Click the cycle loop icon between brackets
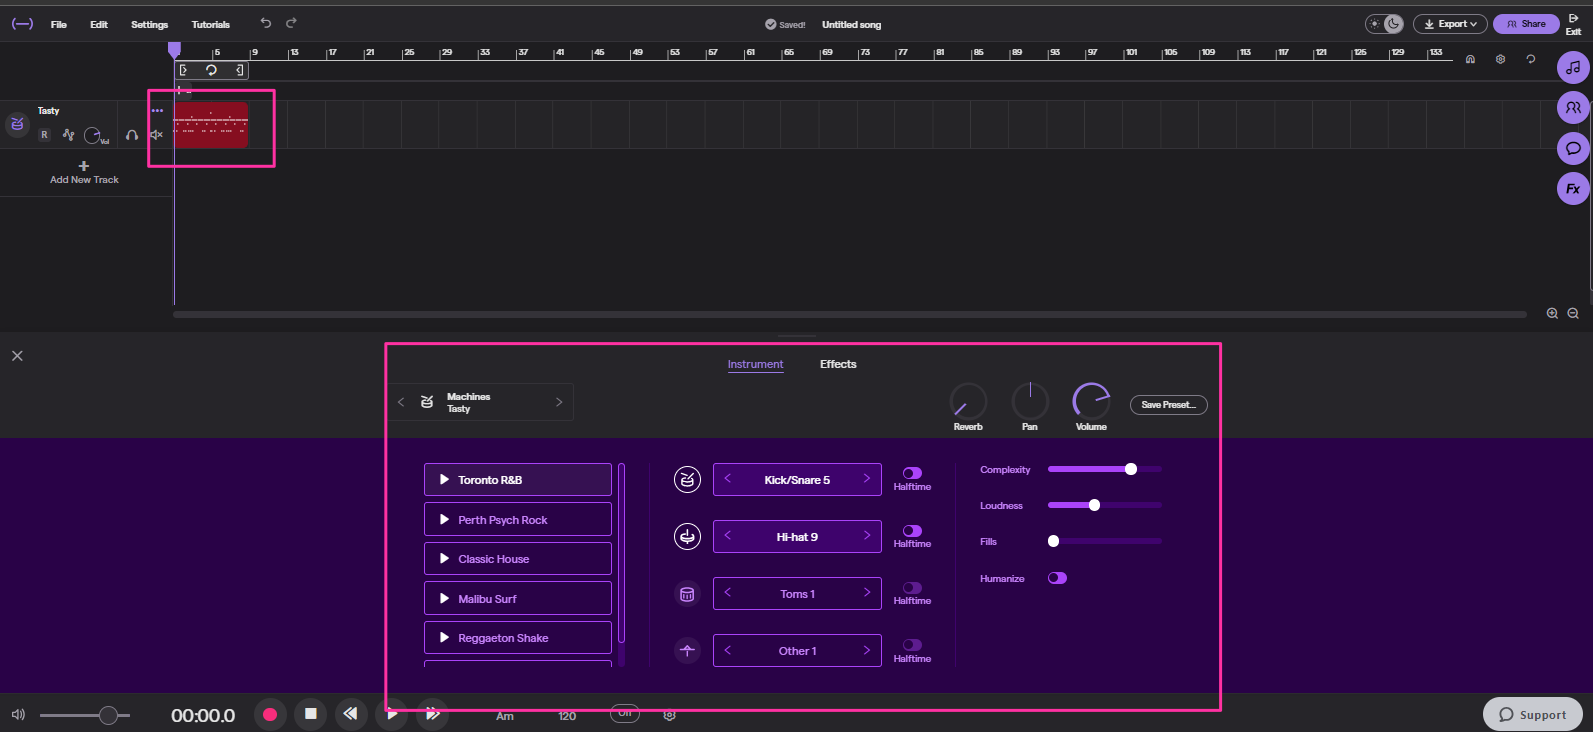This screenshot has width=1593, height=732. (211, 70)
